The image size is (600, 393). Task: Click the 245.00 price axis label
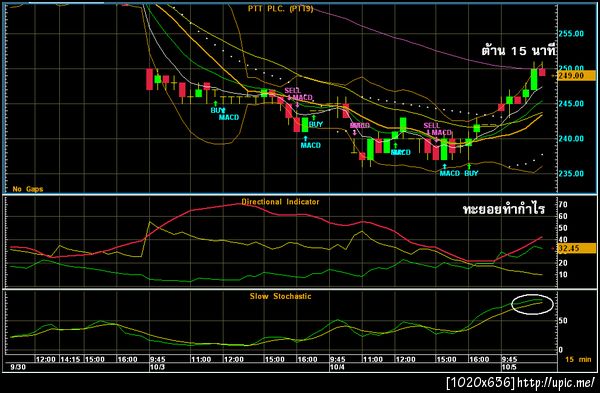coord(571,103)
